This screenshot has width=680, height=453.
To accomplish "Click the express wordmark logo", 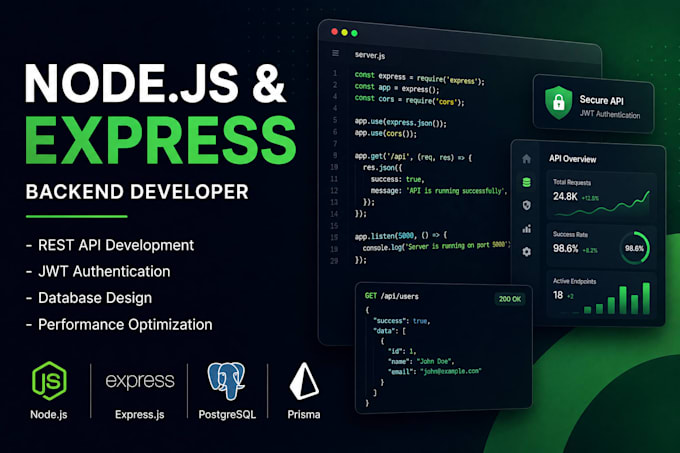I will click(140, 381).
